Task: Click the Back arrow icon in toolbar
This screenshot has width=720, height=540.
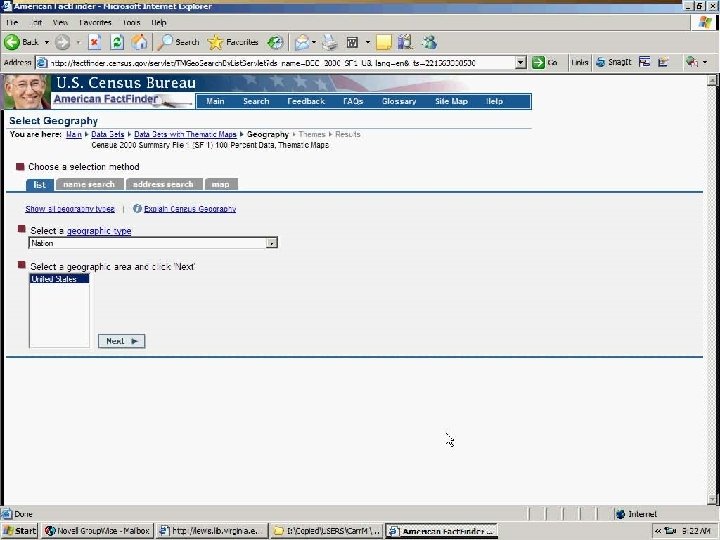Action: pyautogui.click(x=12, y=42)
